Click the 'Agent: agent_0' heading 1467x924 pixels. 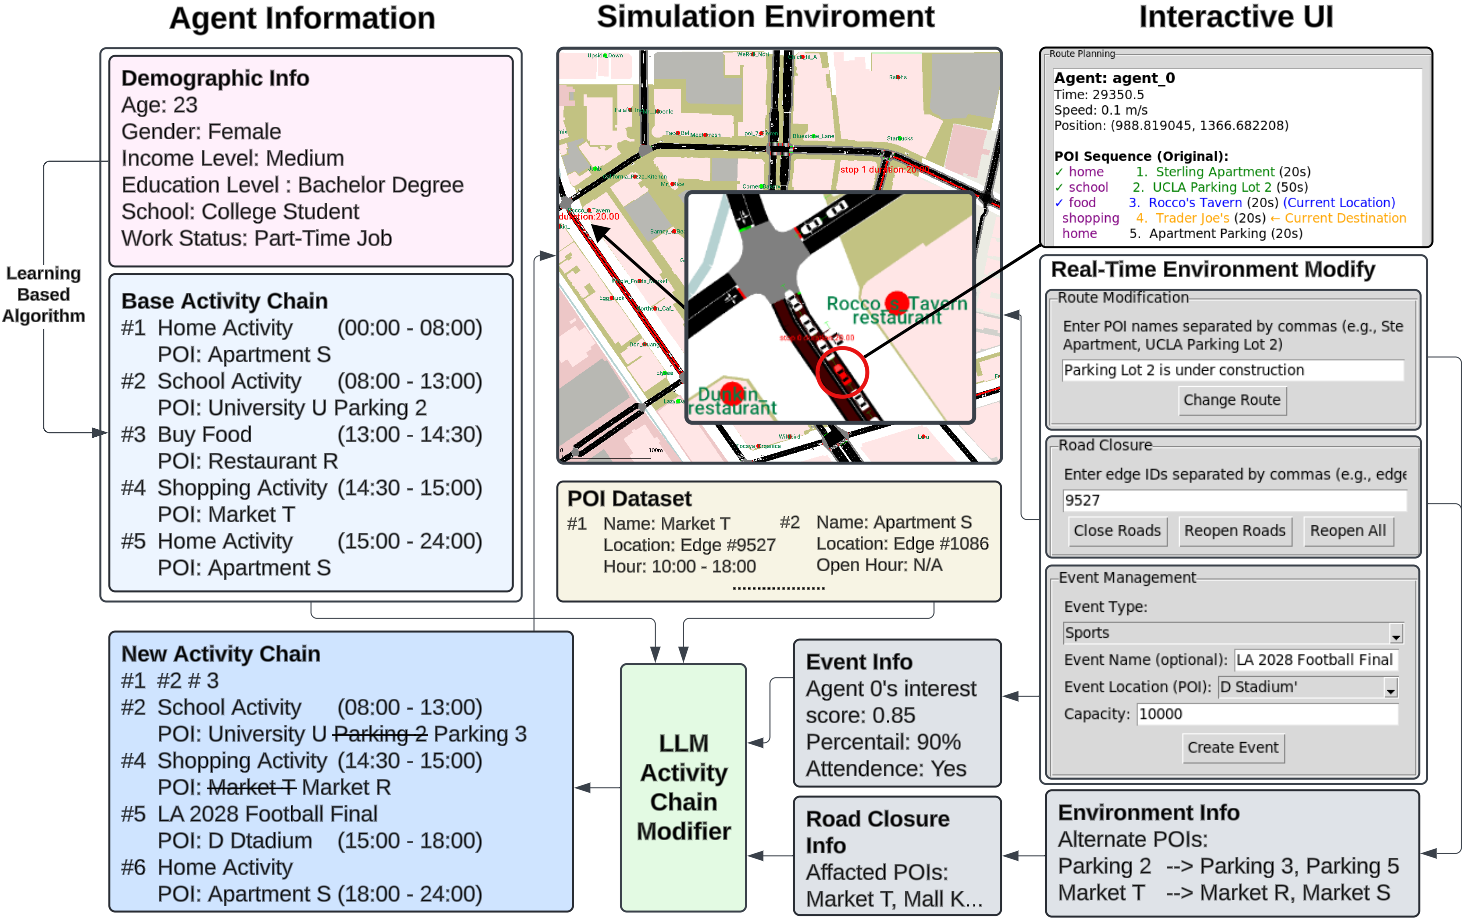tap(1114, 78)
